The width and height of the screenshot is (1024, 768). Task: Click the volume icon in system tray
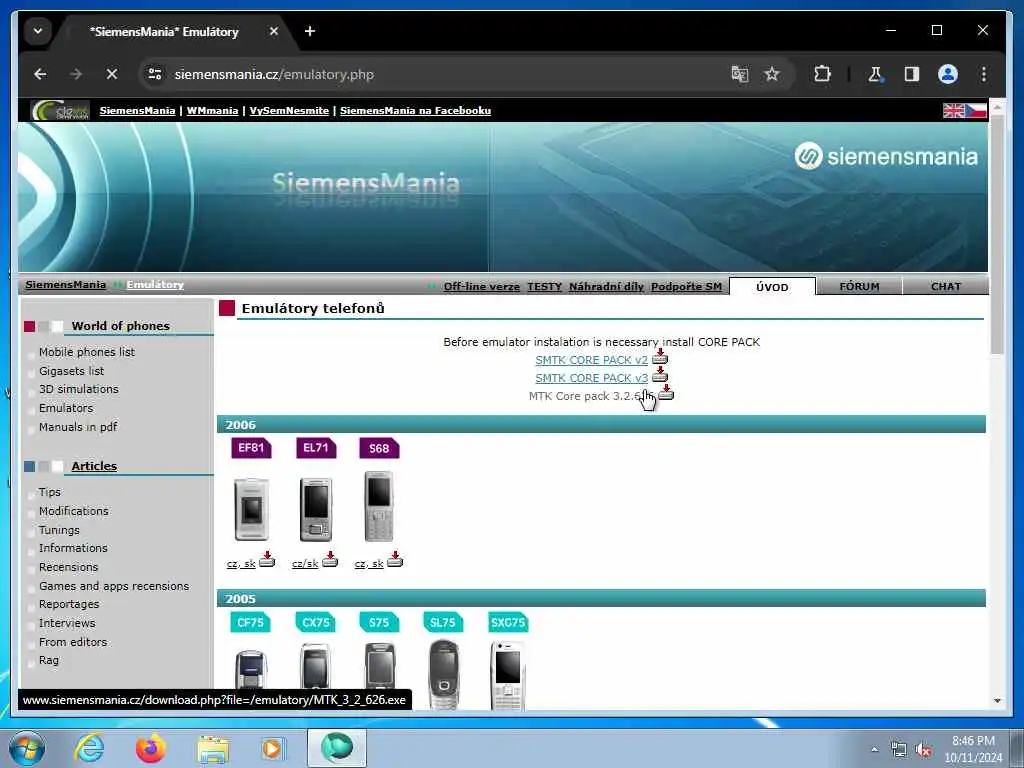(x=922, y=750)
